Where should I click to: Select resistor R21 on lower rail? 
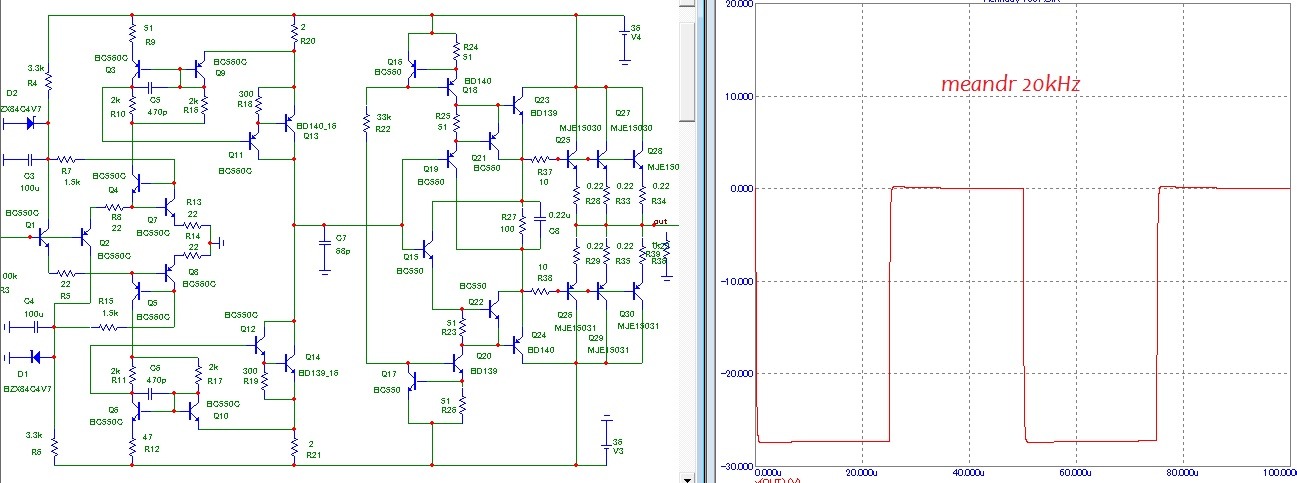[293, 445]
